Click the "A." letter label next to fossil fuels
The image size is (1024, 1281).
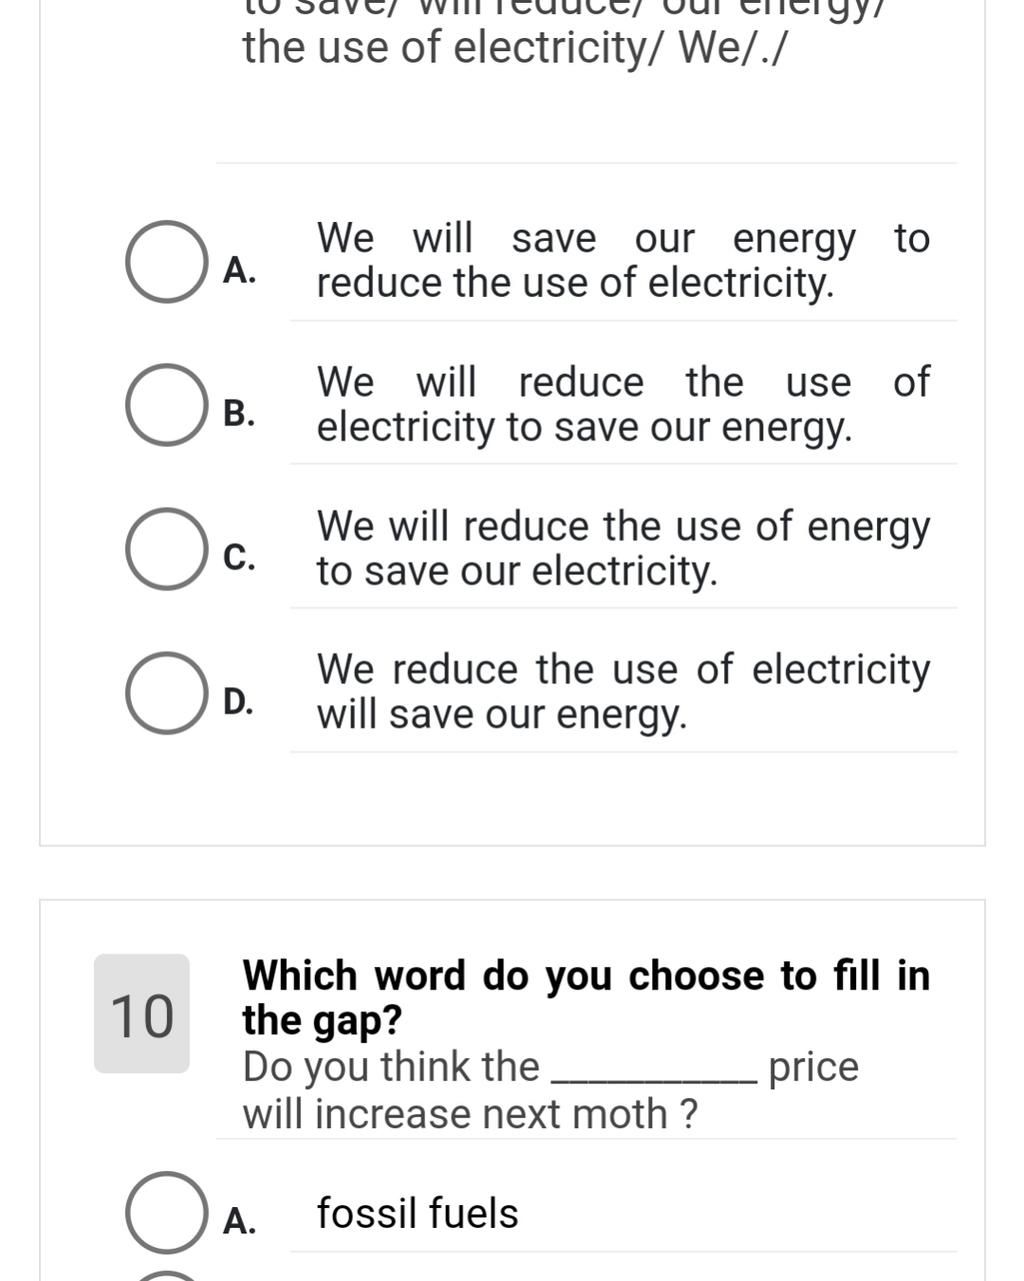(239, 1221)
